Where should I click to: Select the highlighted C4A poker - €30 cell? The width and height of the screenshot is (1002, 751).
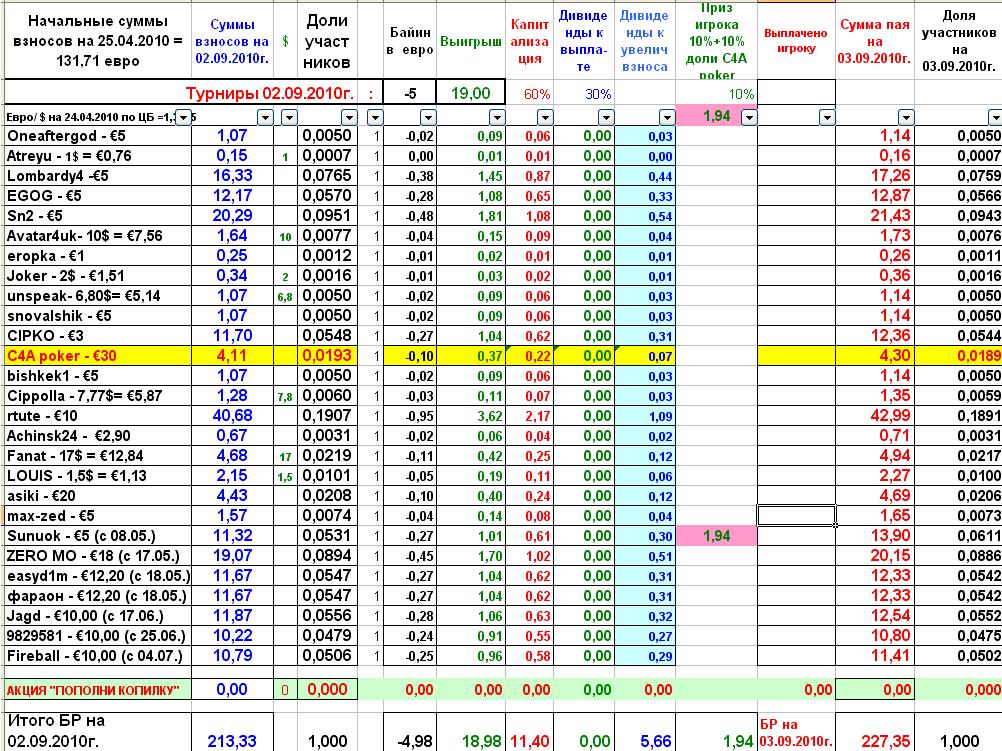[98, 356]
